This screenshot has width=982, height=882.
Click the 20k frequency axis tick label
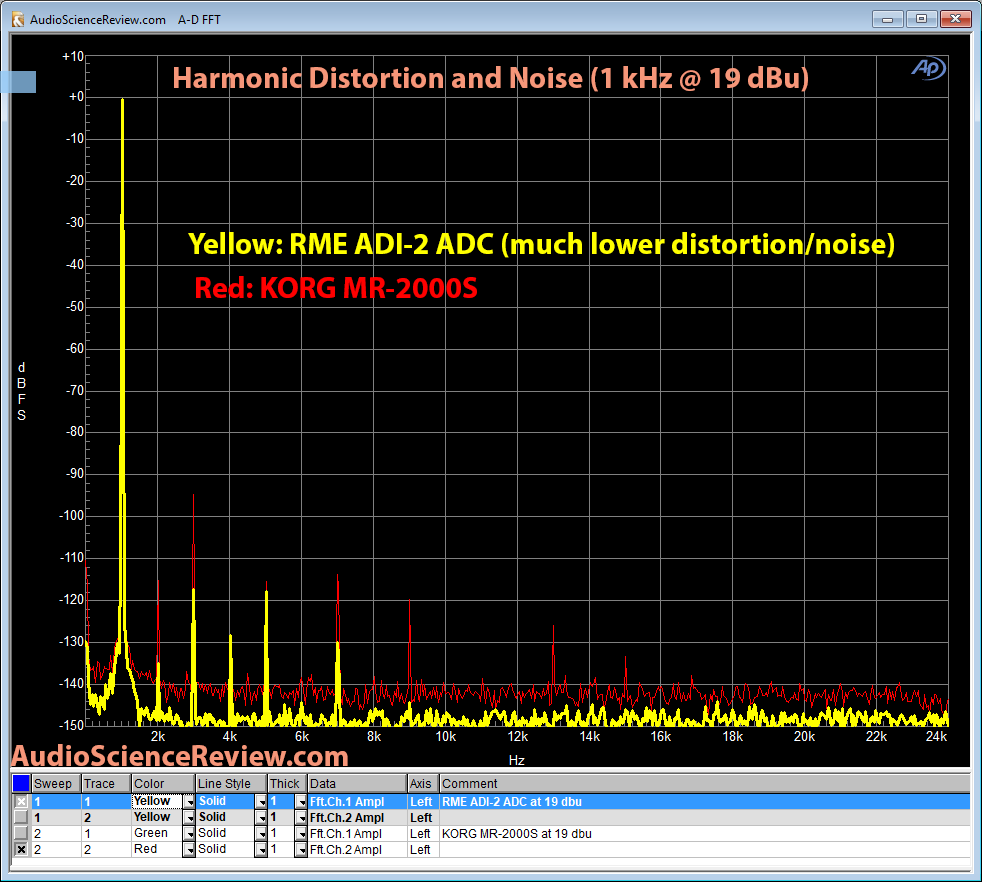point(804,737)
